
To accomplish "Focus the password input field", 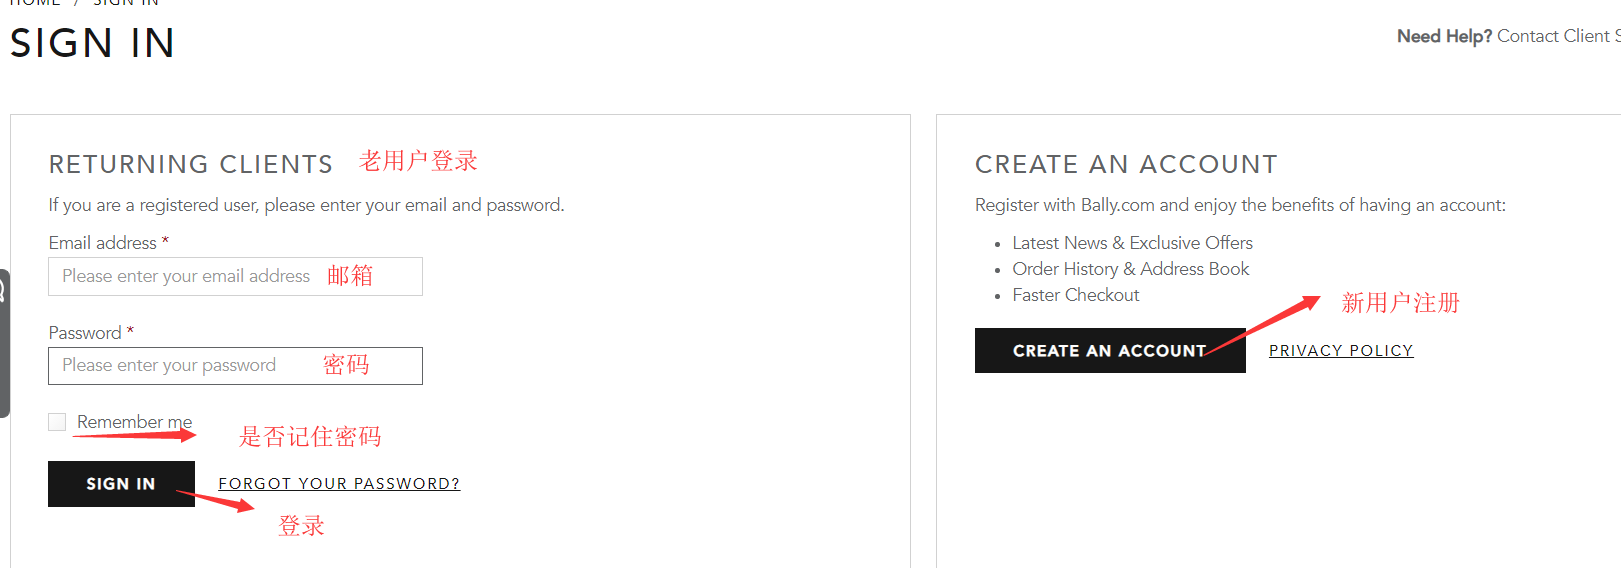I will (235, 366).
